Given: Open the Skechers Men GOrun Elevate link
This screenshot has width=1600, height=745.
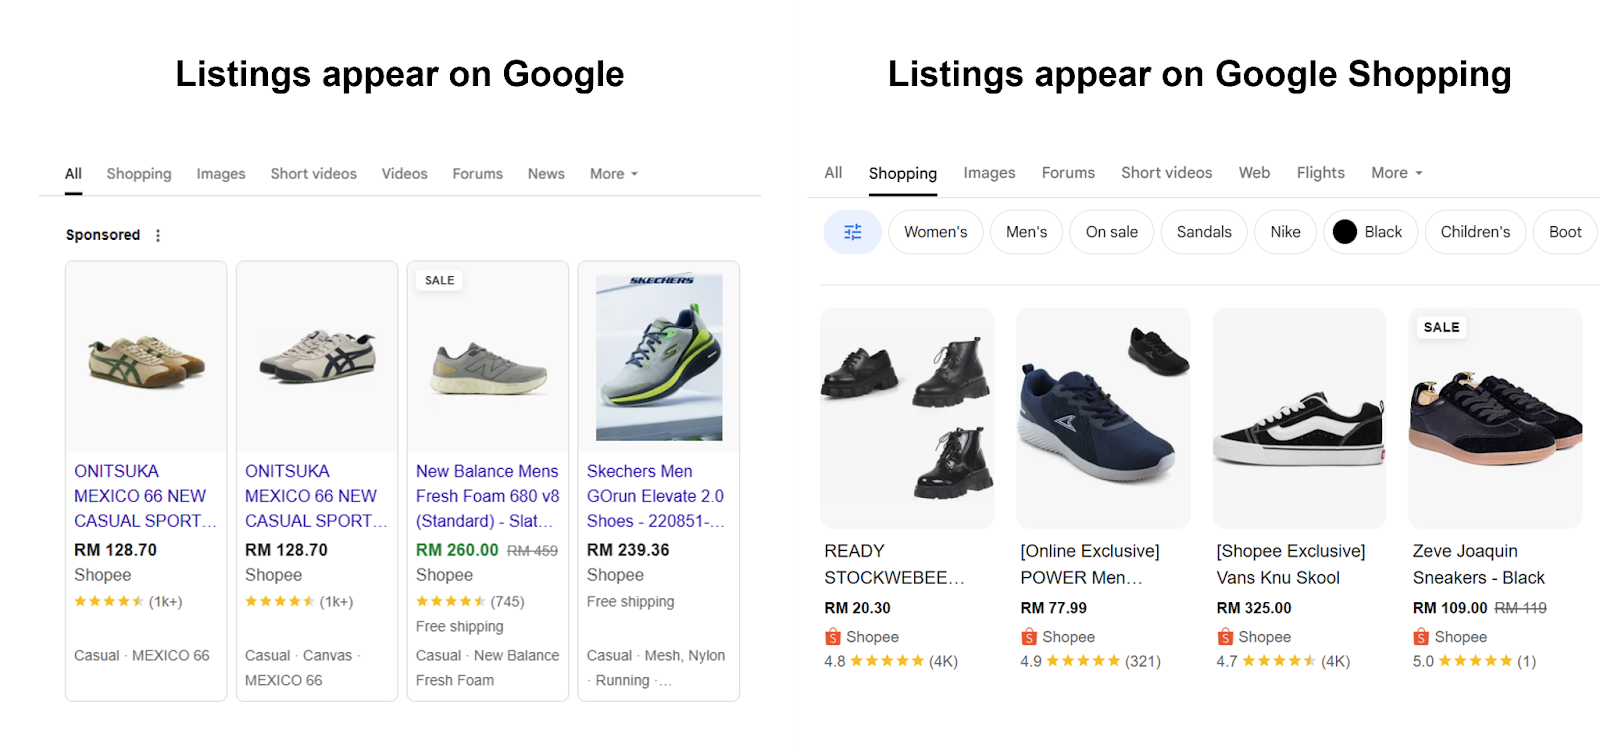Looking at the screenshot, I should [656, 496].
